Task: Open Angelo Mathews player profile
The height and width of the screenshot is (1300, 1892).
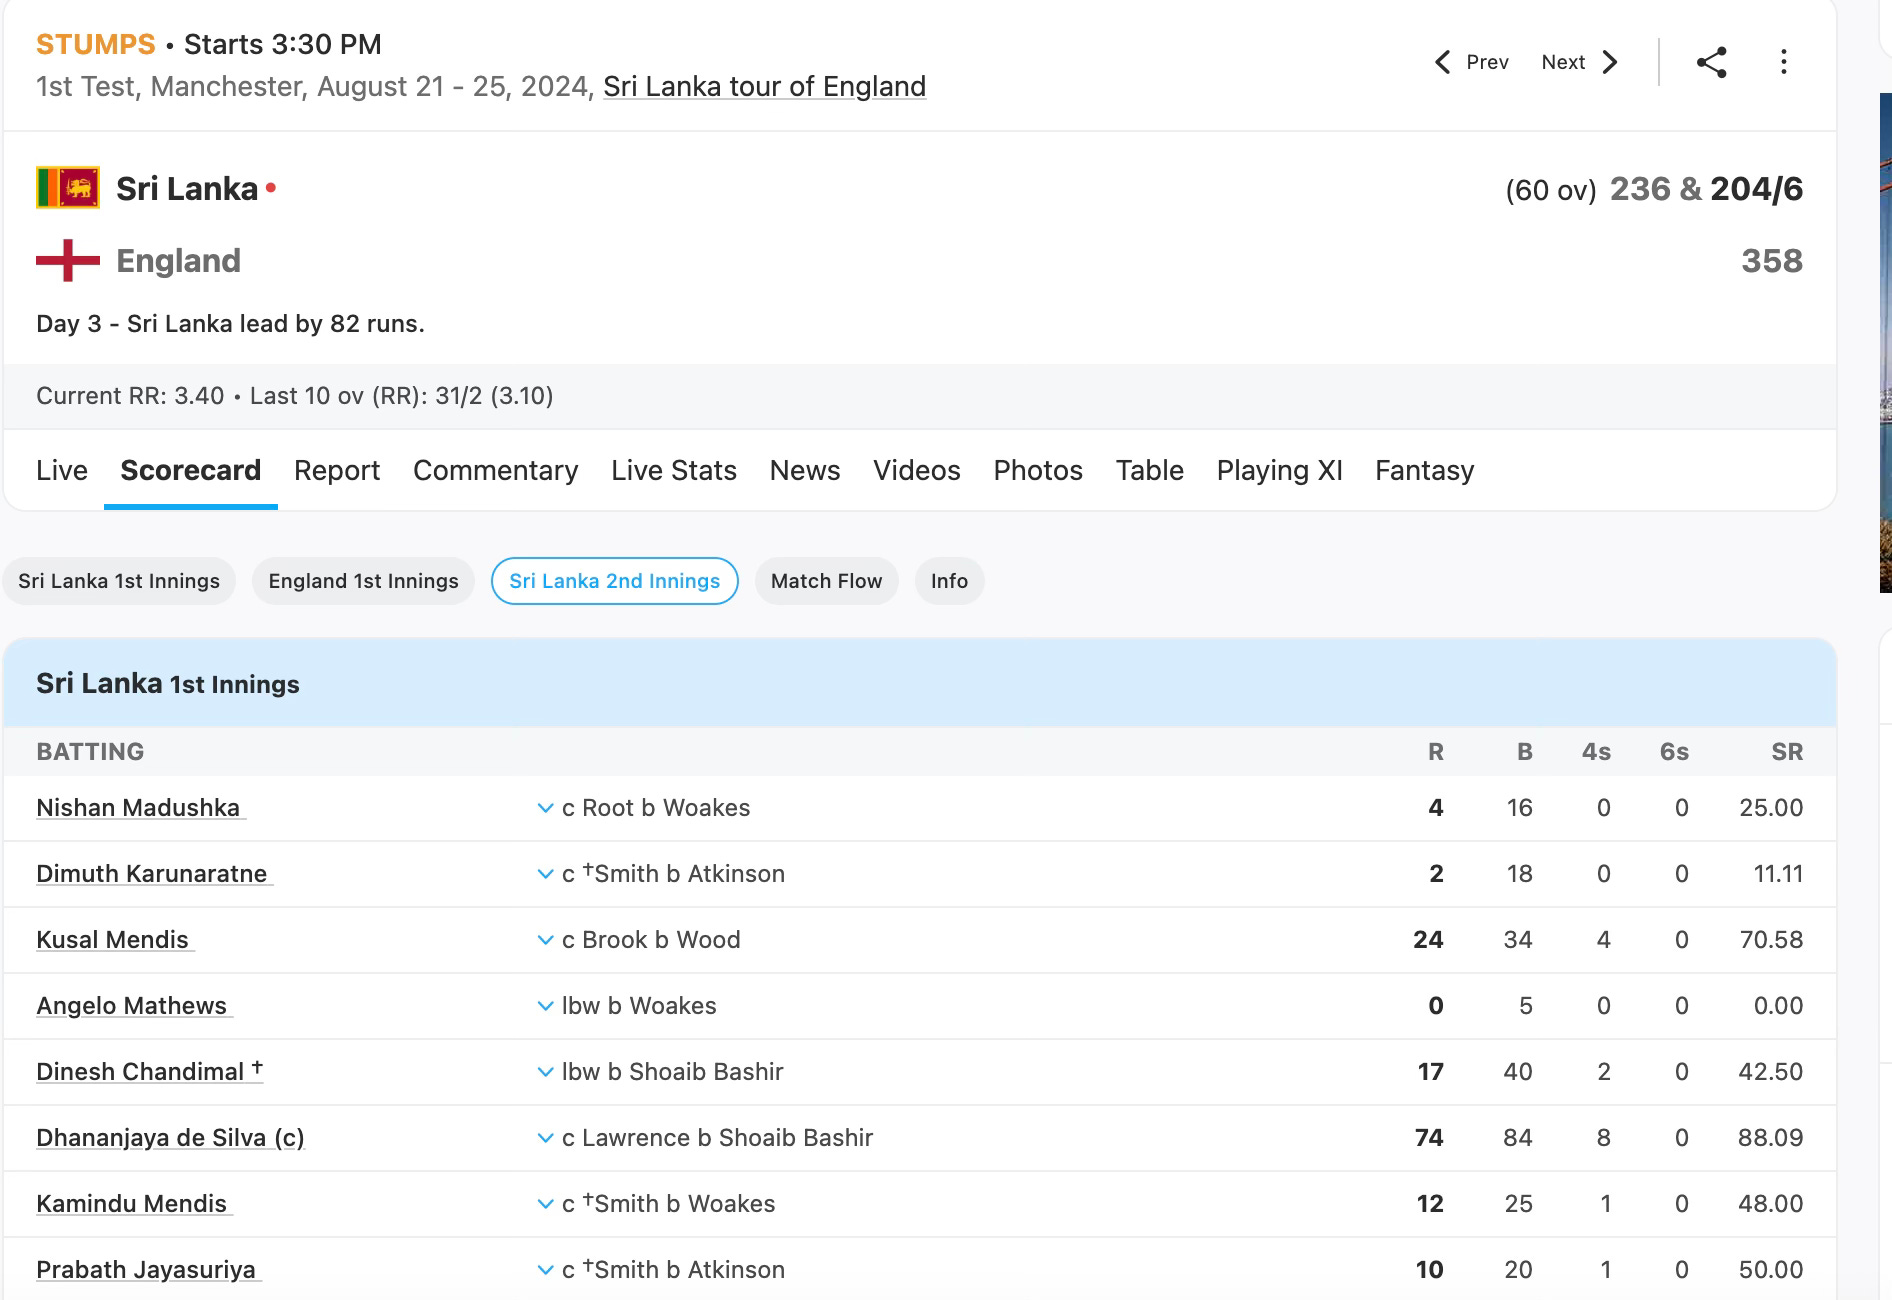Action: [x=132, y=1006]
